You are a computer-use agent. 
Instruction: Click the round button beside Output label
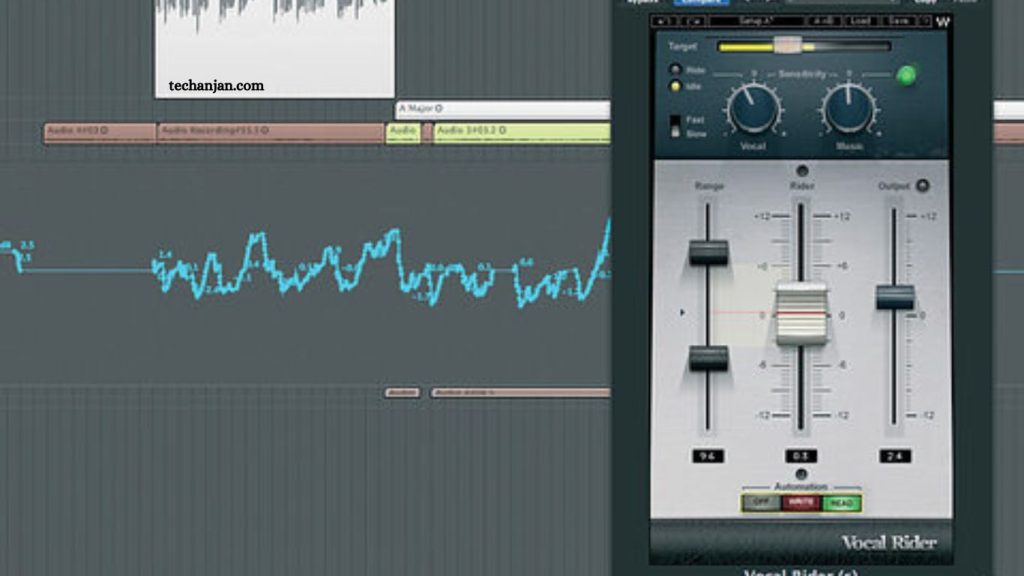922,186
